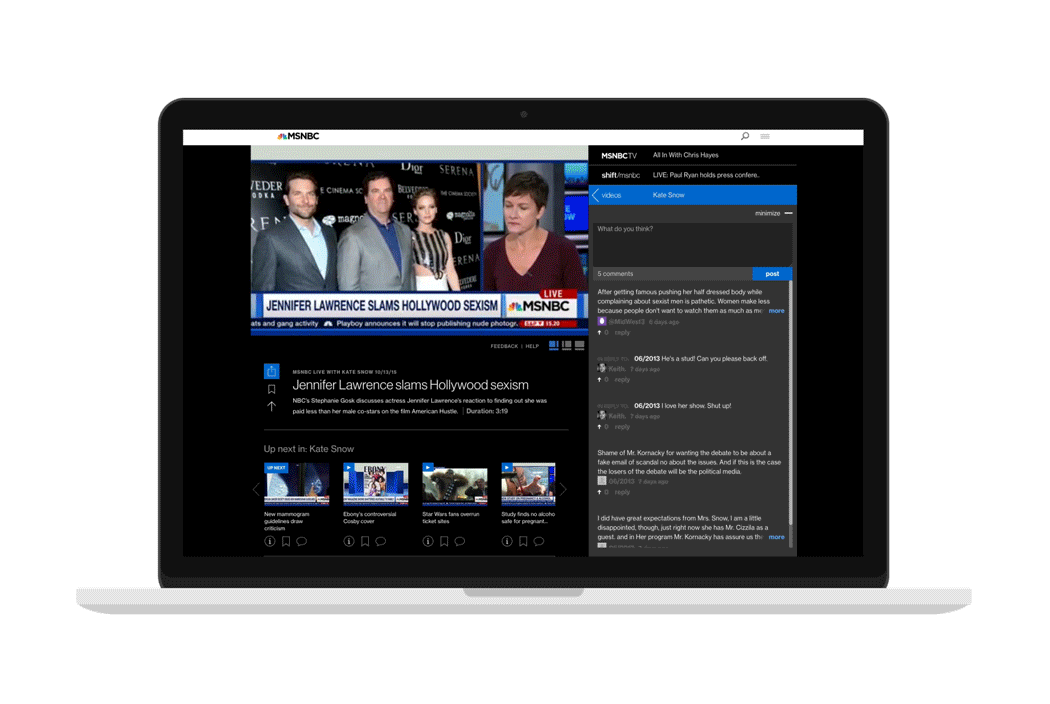Image resolution: width=1050 pixels, height=704 pixels.
Task: Open shift/msnbc LIVE Paul Ryan row
Action: (x=692, y=175)
